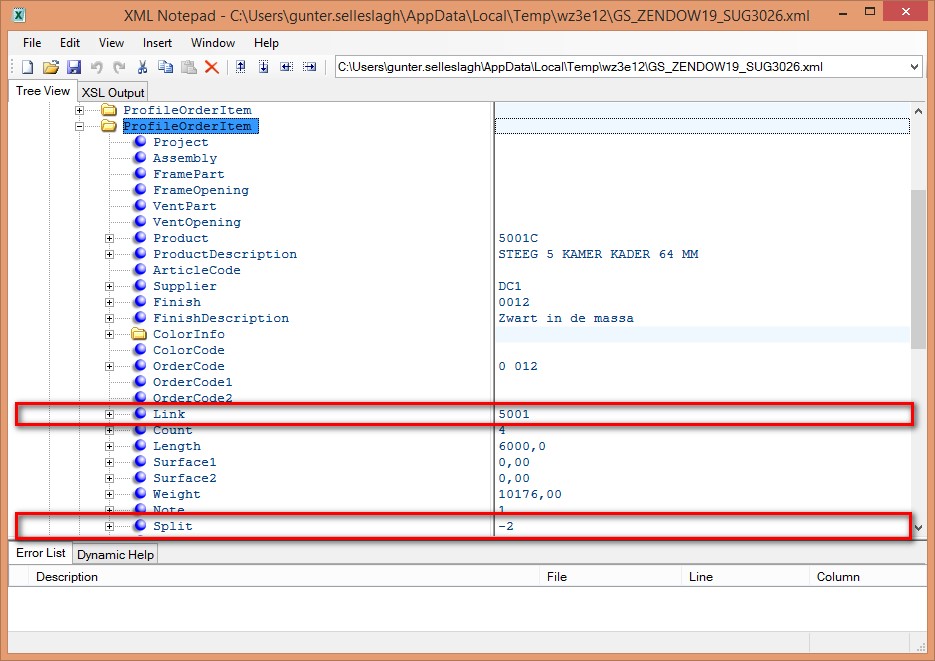The width and height of the screenshot is (935, 661).
Task: Open the Window menu
Action: click(x=213, y=43)
